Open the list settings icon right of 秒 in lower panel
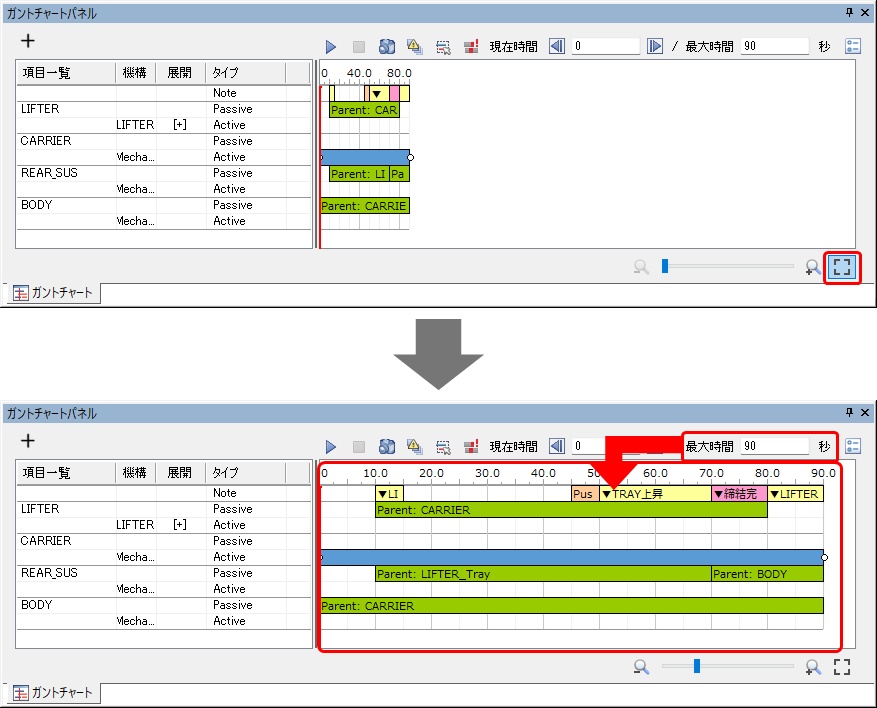Viewport: 877px width, 708px height. pos(853,447)
